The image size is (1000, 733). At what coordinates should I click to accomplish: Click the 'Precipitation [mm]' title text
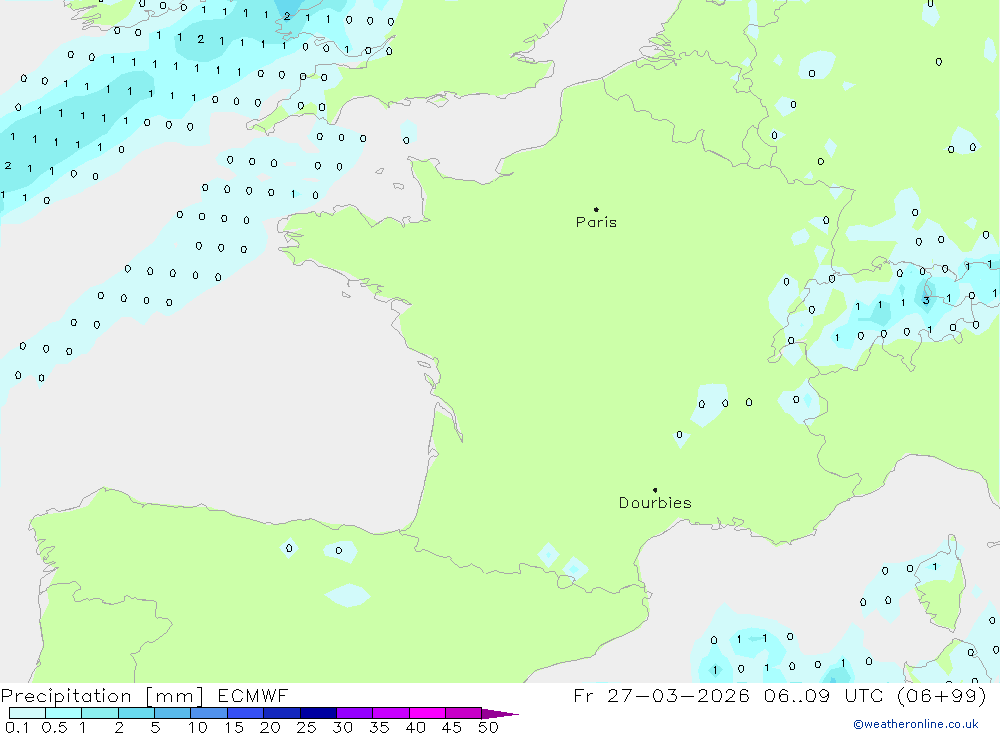click(x=102, y=696)
